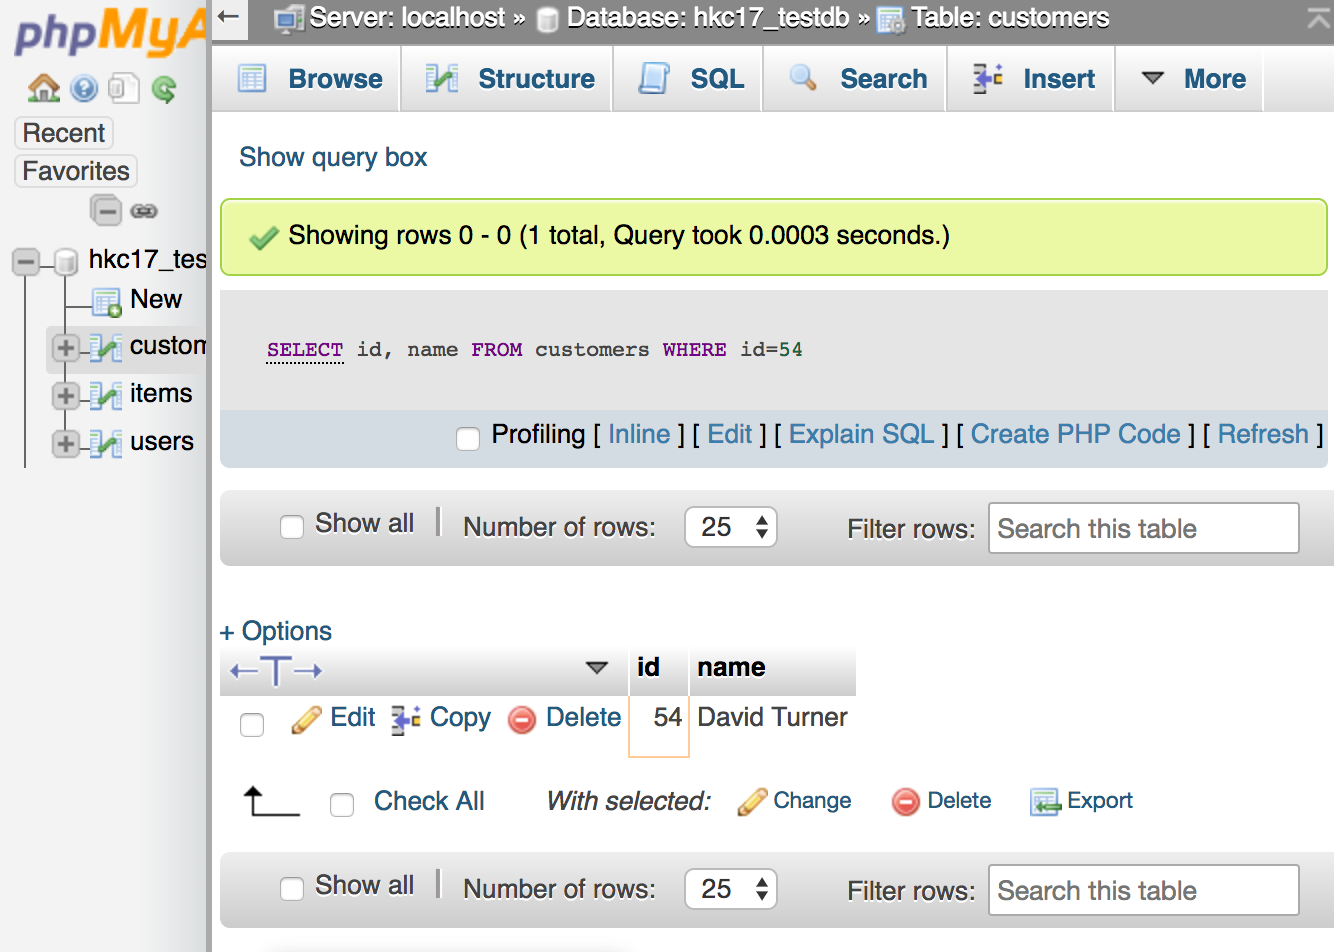Switch to the Structure tab
This screenshot has width=1334, height=952.
(507, 79)
